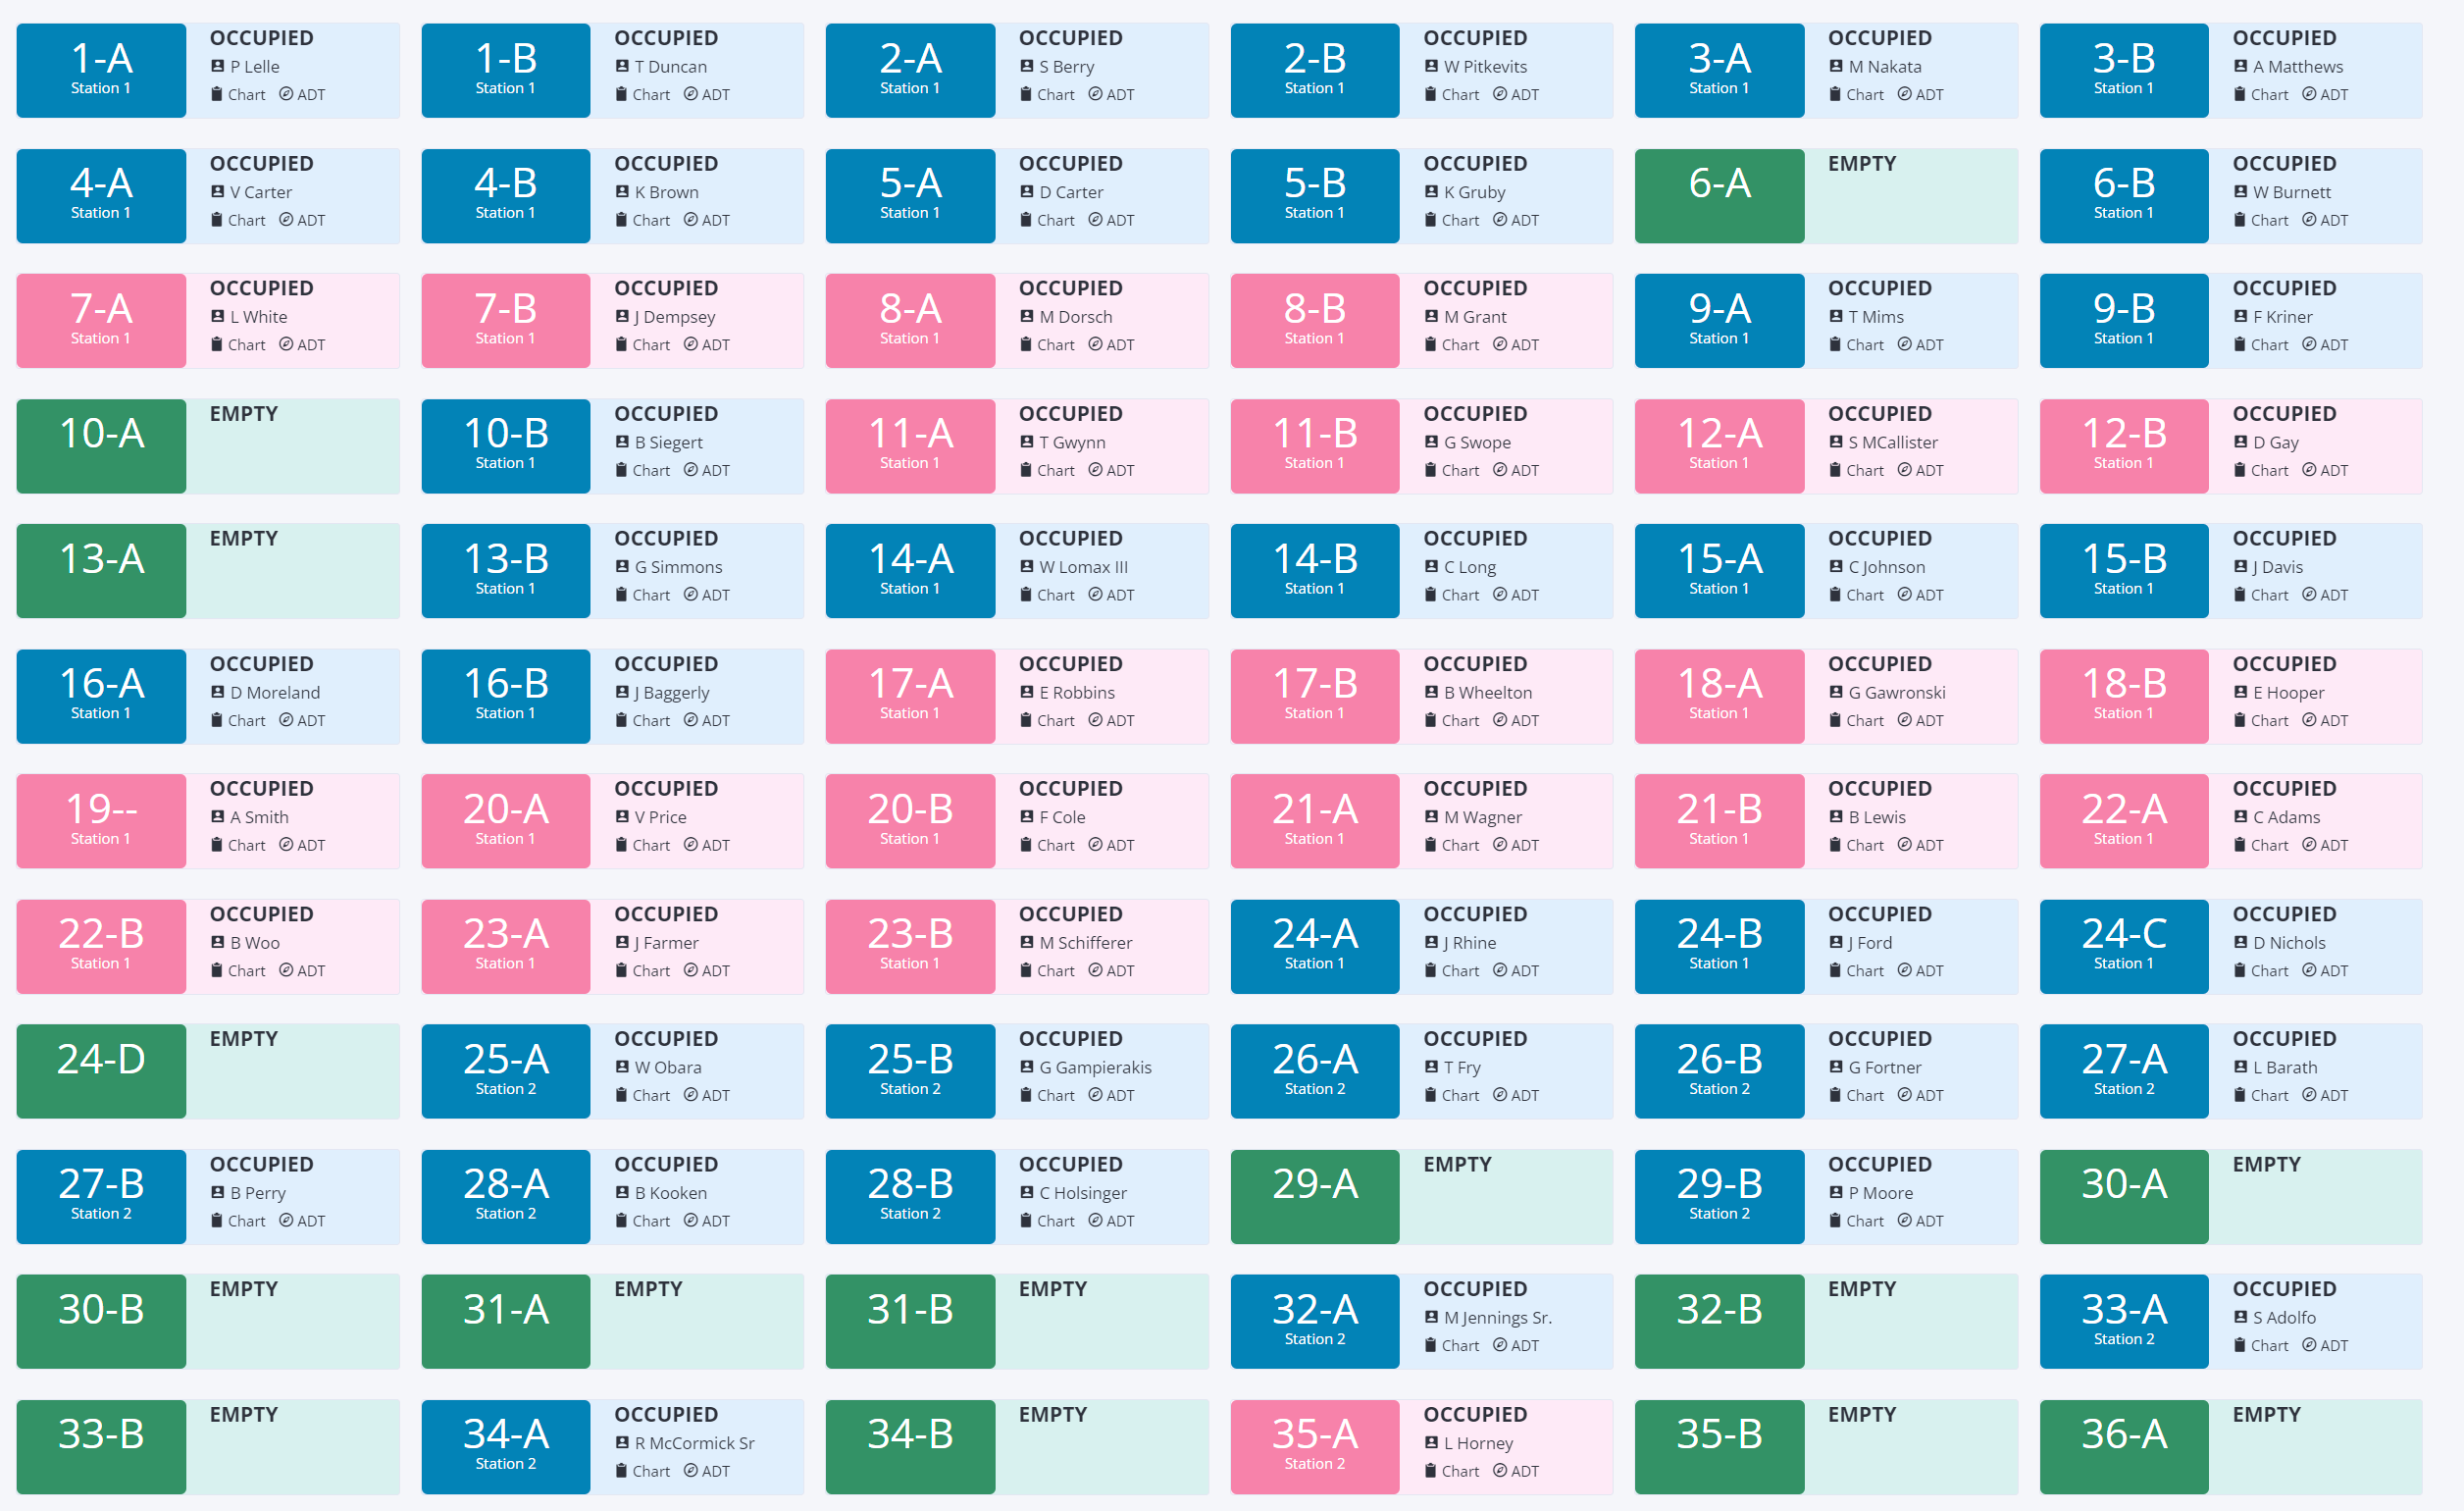Select the empty bed tile 36-A

tap(2123, 1446)
